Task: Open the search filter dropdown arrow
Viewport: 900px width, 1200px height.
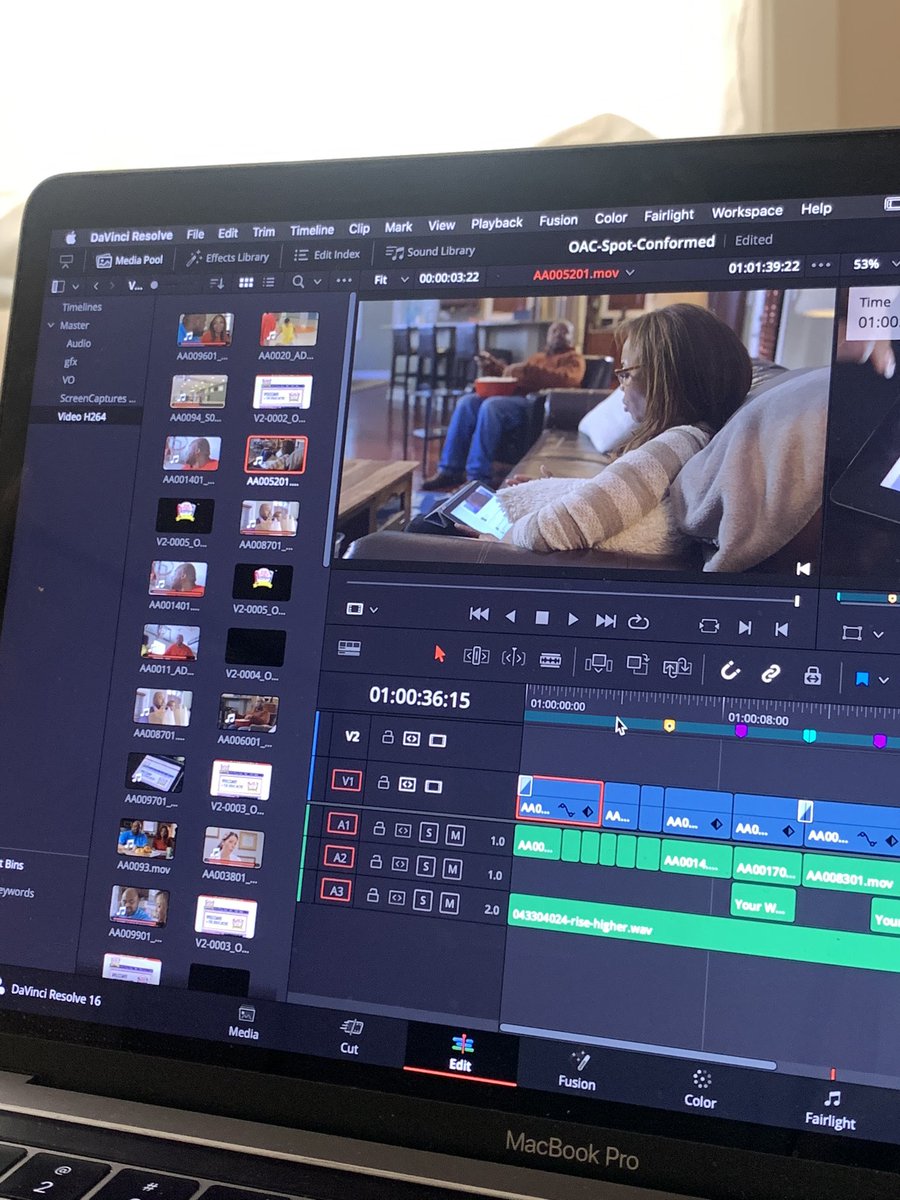Action: point(315,284)
